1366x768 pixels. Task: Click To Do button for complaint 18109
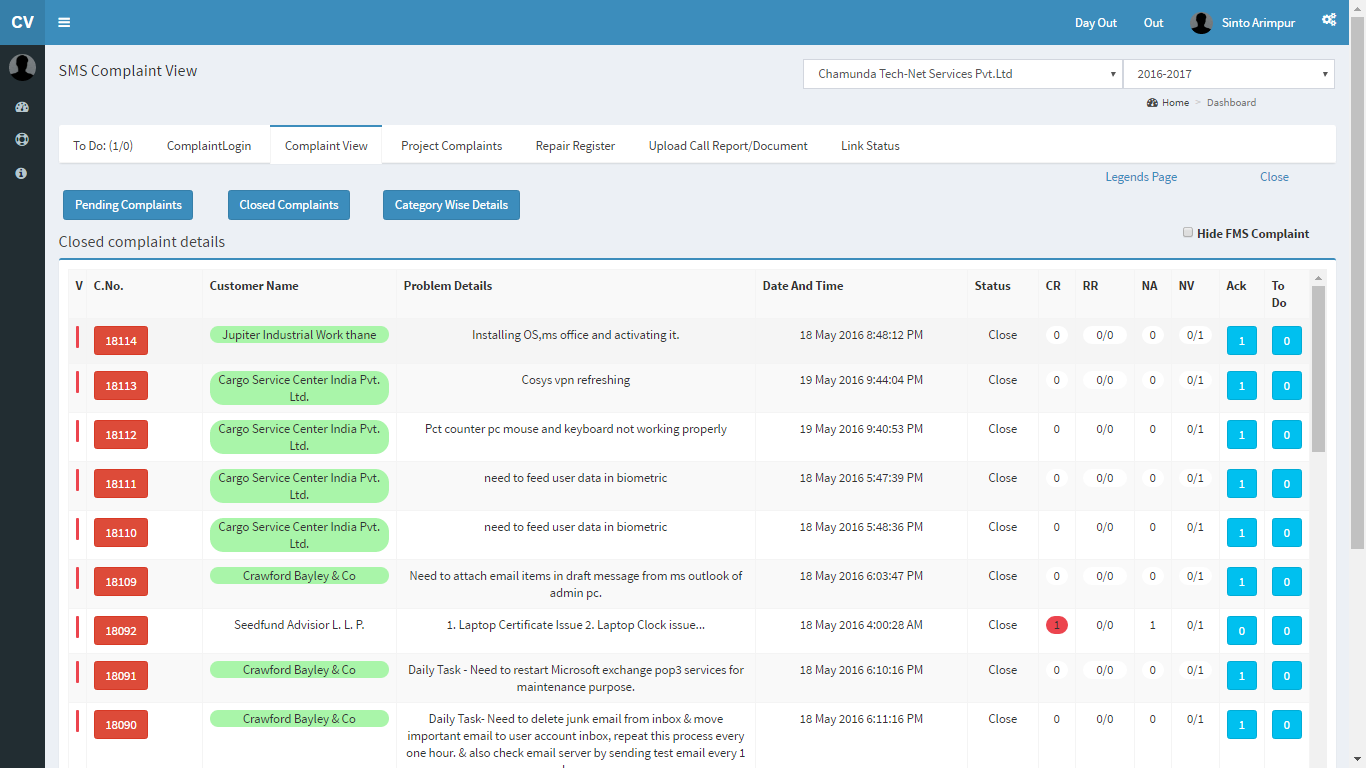1287,582
